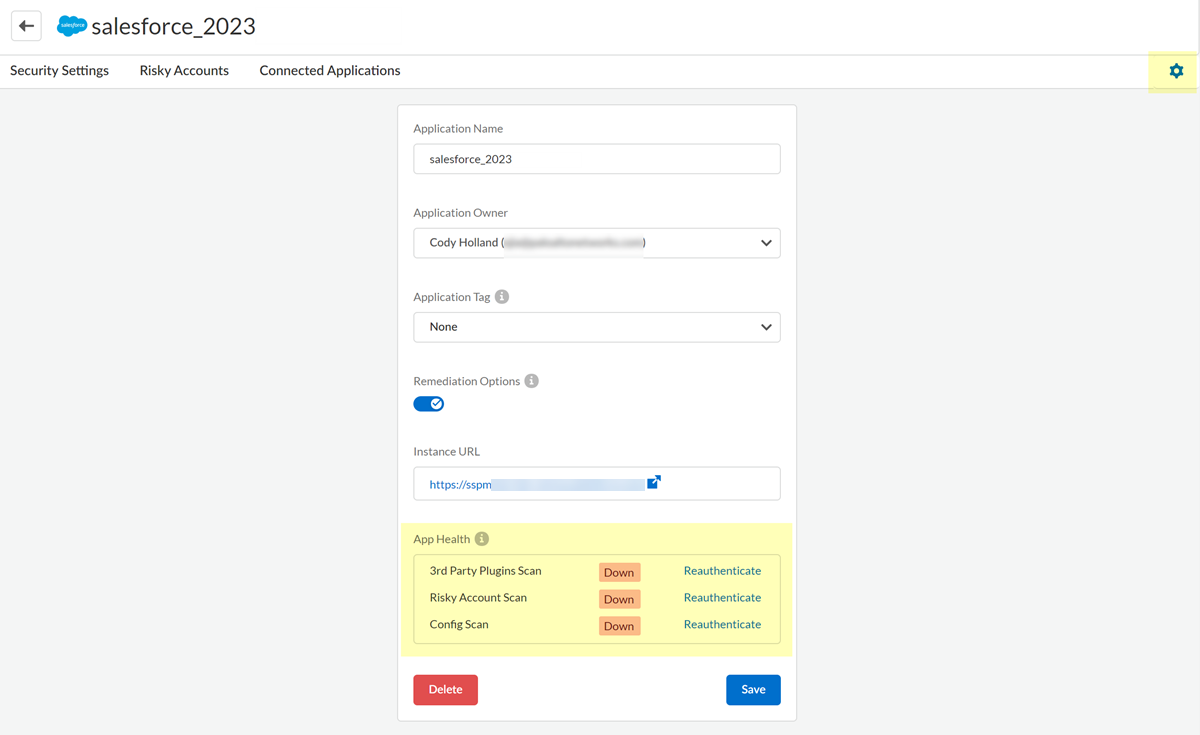1200x735 pixels.
Task: Toggle the Remediation Options switch
Action: [x=429, y=404]
